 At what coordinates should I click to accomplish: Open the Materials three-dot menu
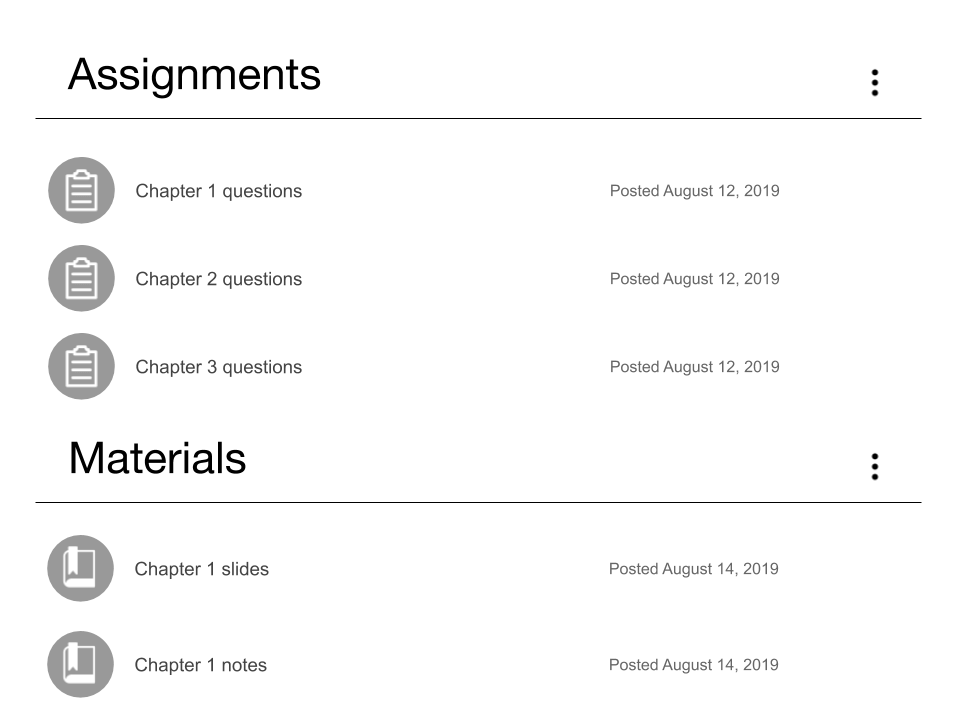point(875,467)
